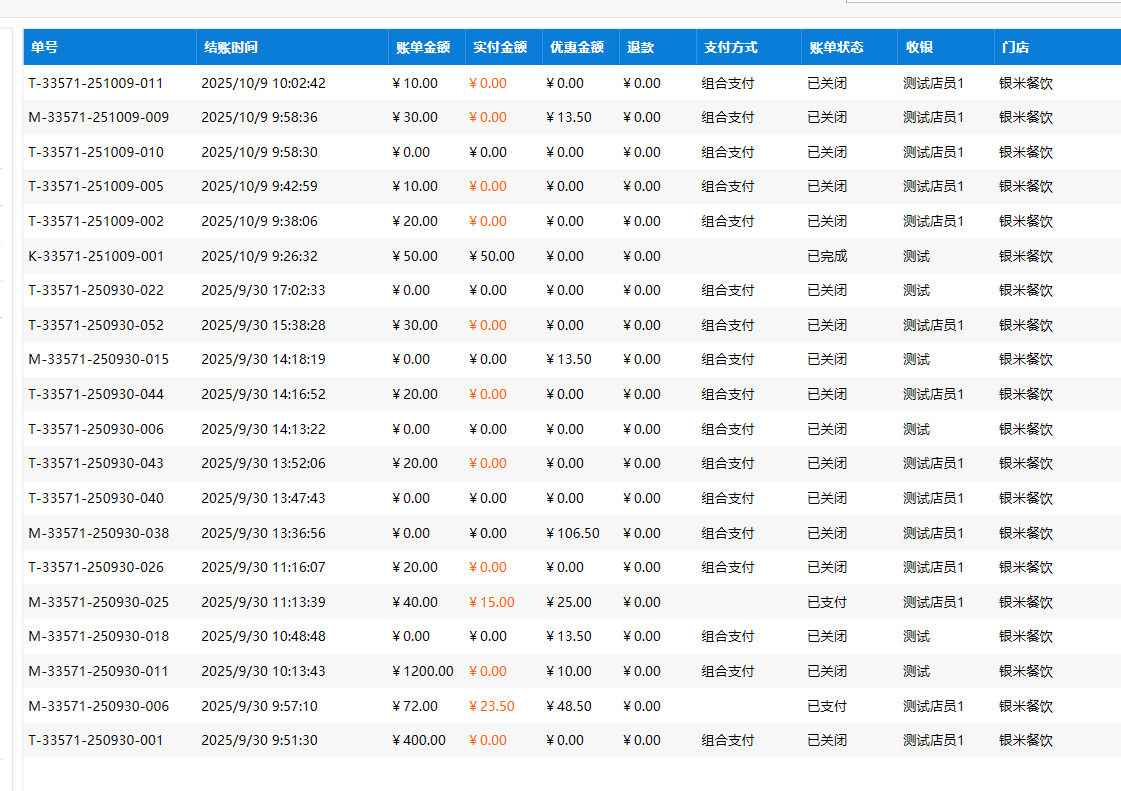Select order T-33571-250930-001 row
The height and width of the screenshot is (791, 1121).
pos(96,740)
